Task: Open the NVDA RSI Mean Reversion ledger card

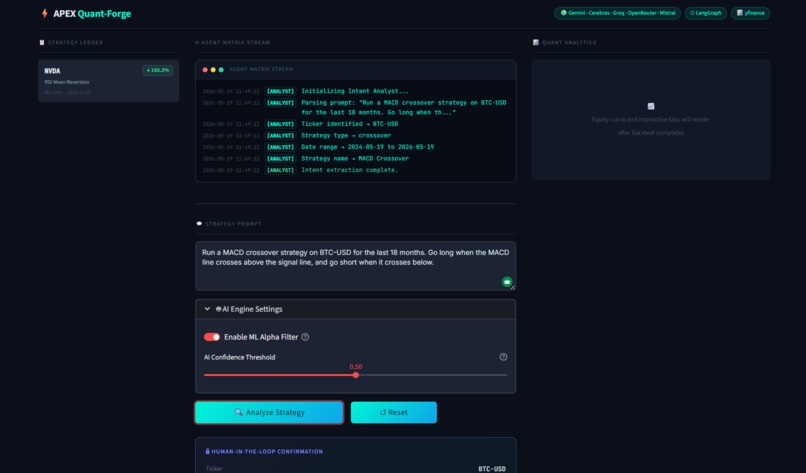Action: 108,81
